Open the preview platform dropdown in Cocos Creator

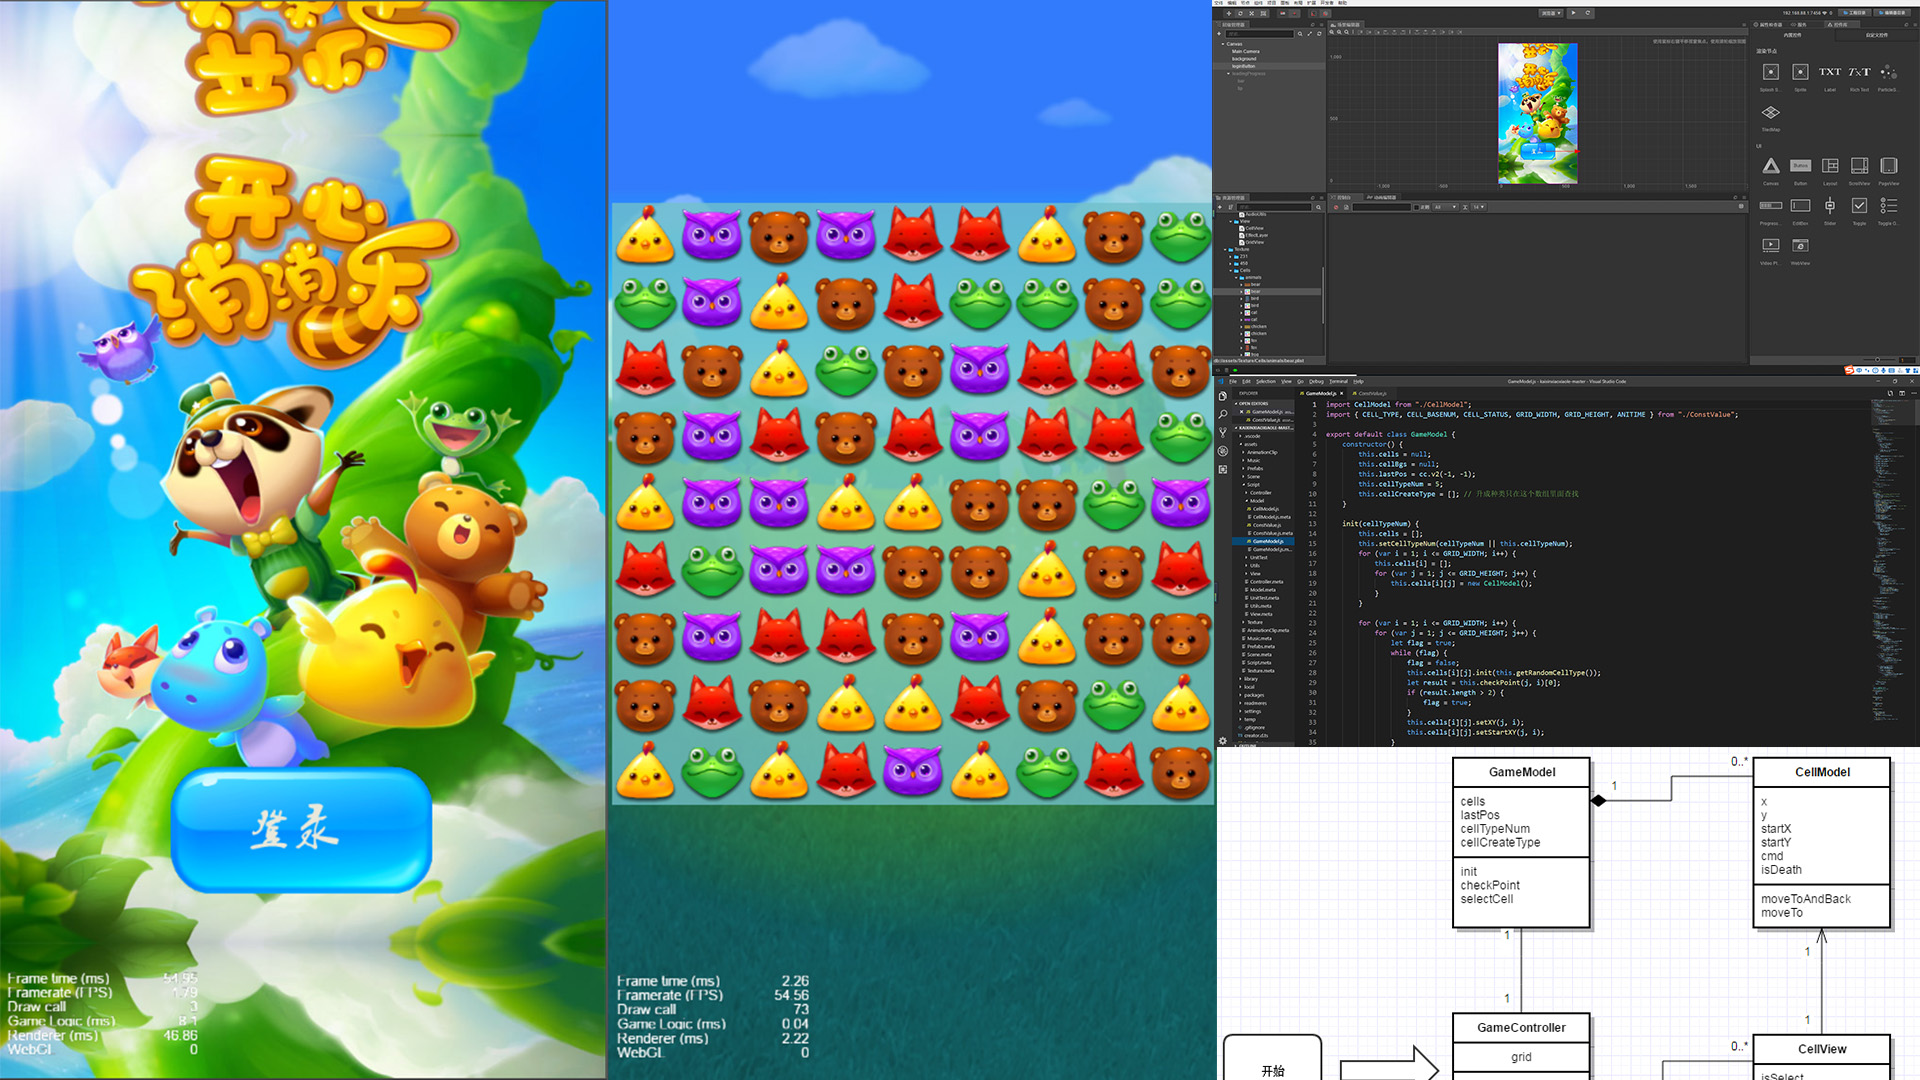pos(1550,13)
